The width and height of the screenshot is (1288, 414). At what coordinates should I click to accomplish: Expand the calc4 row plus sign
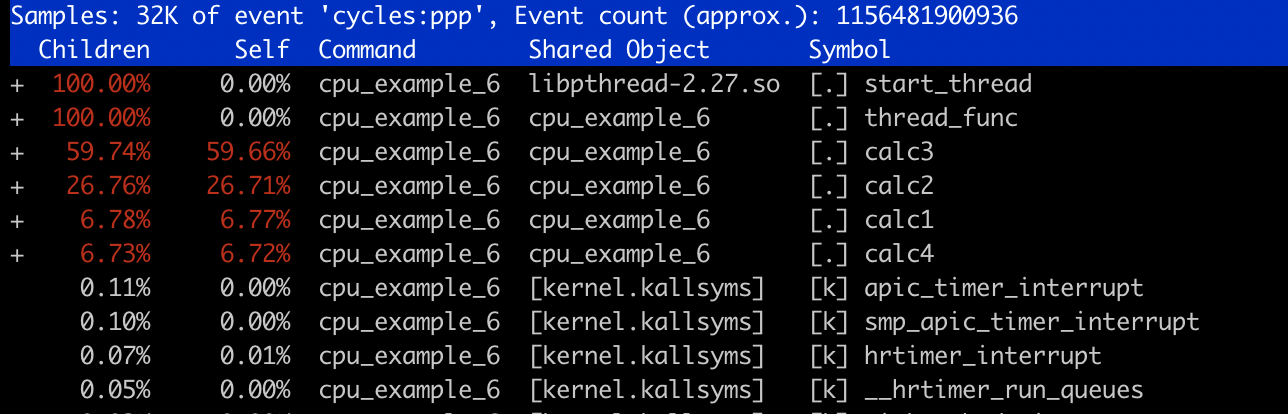(x=16, y=254)
